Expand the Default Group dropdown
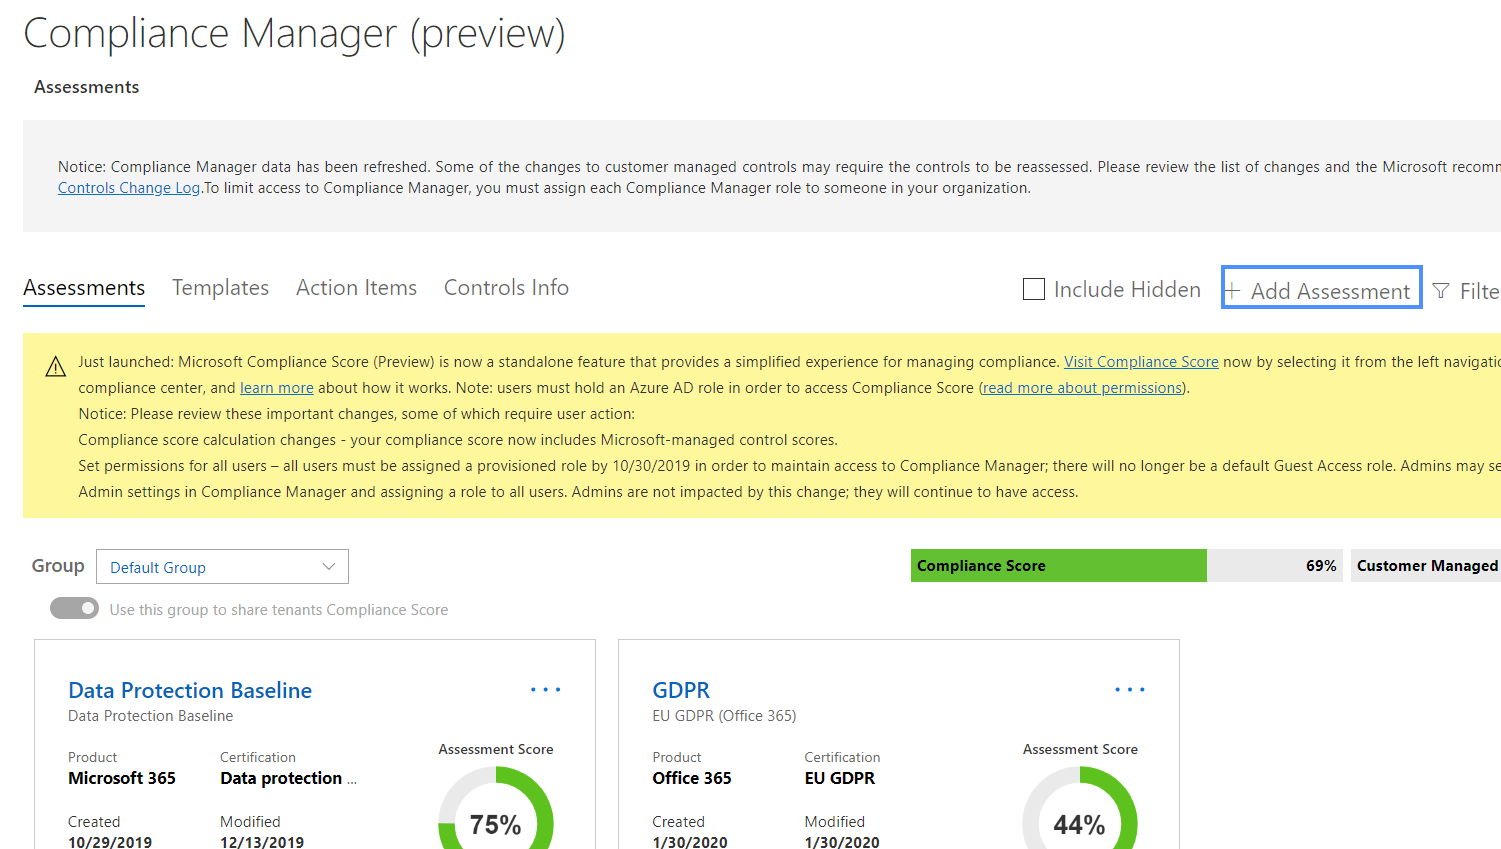1501x849 pixels. (222, 567)
